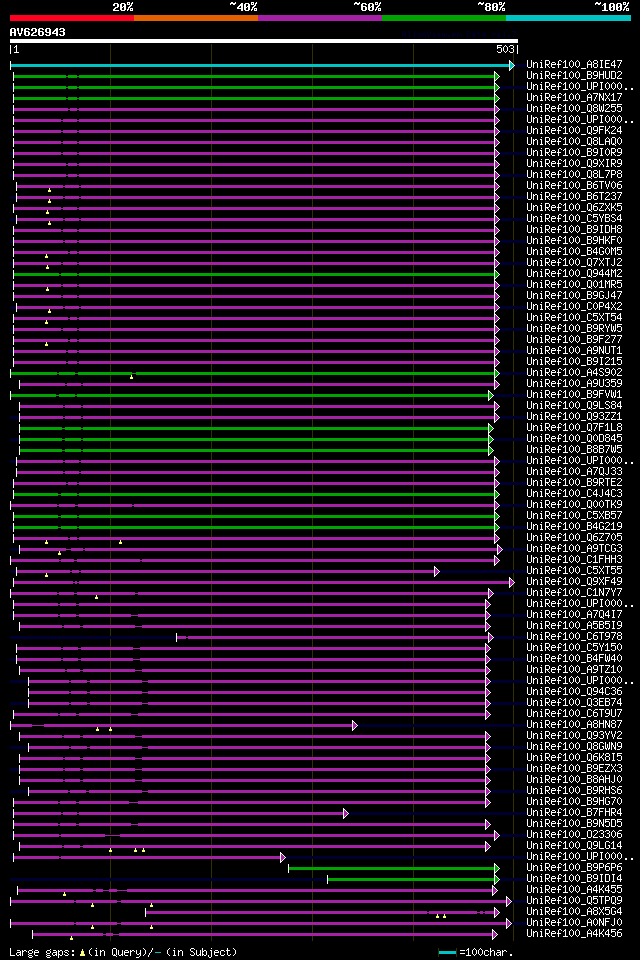Select the UniRef100_Q8W255 label
The image size is (640, 960).
click(574, 108)
